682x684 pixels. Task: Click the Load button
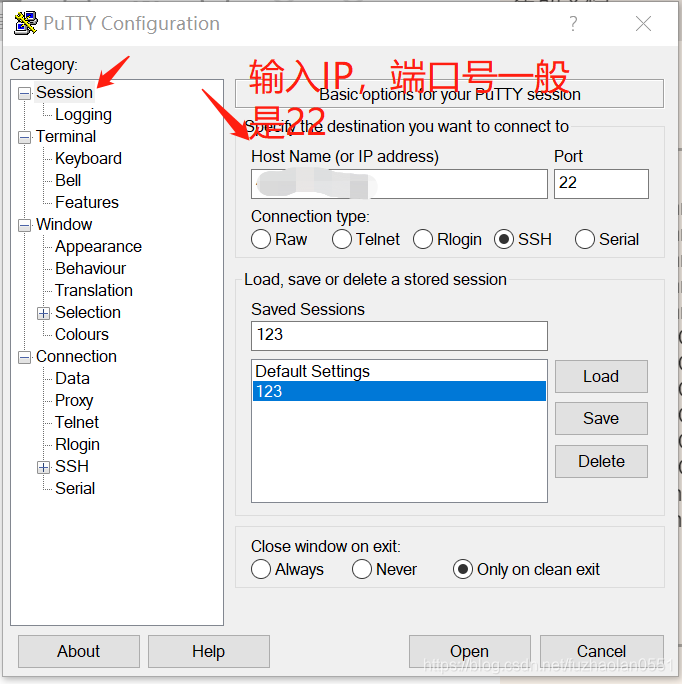point(601,376)
